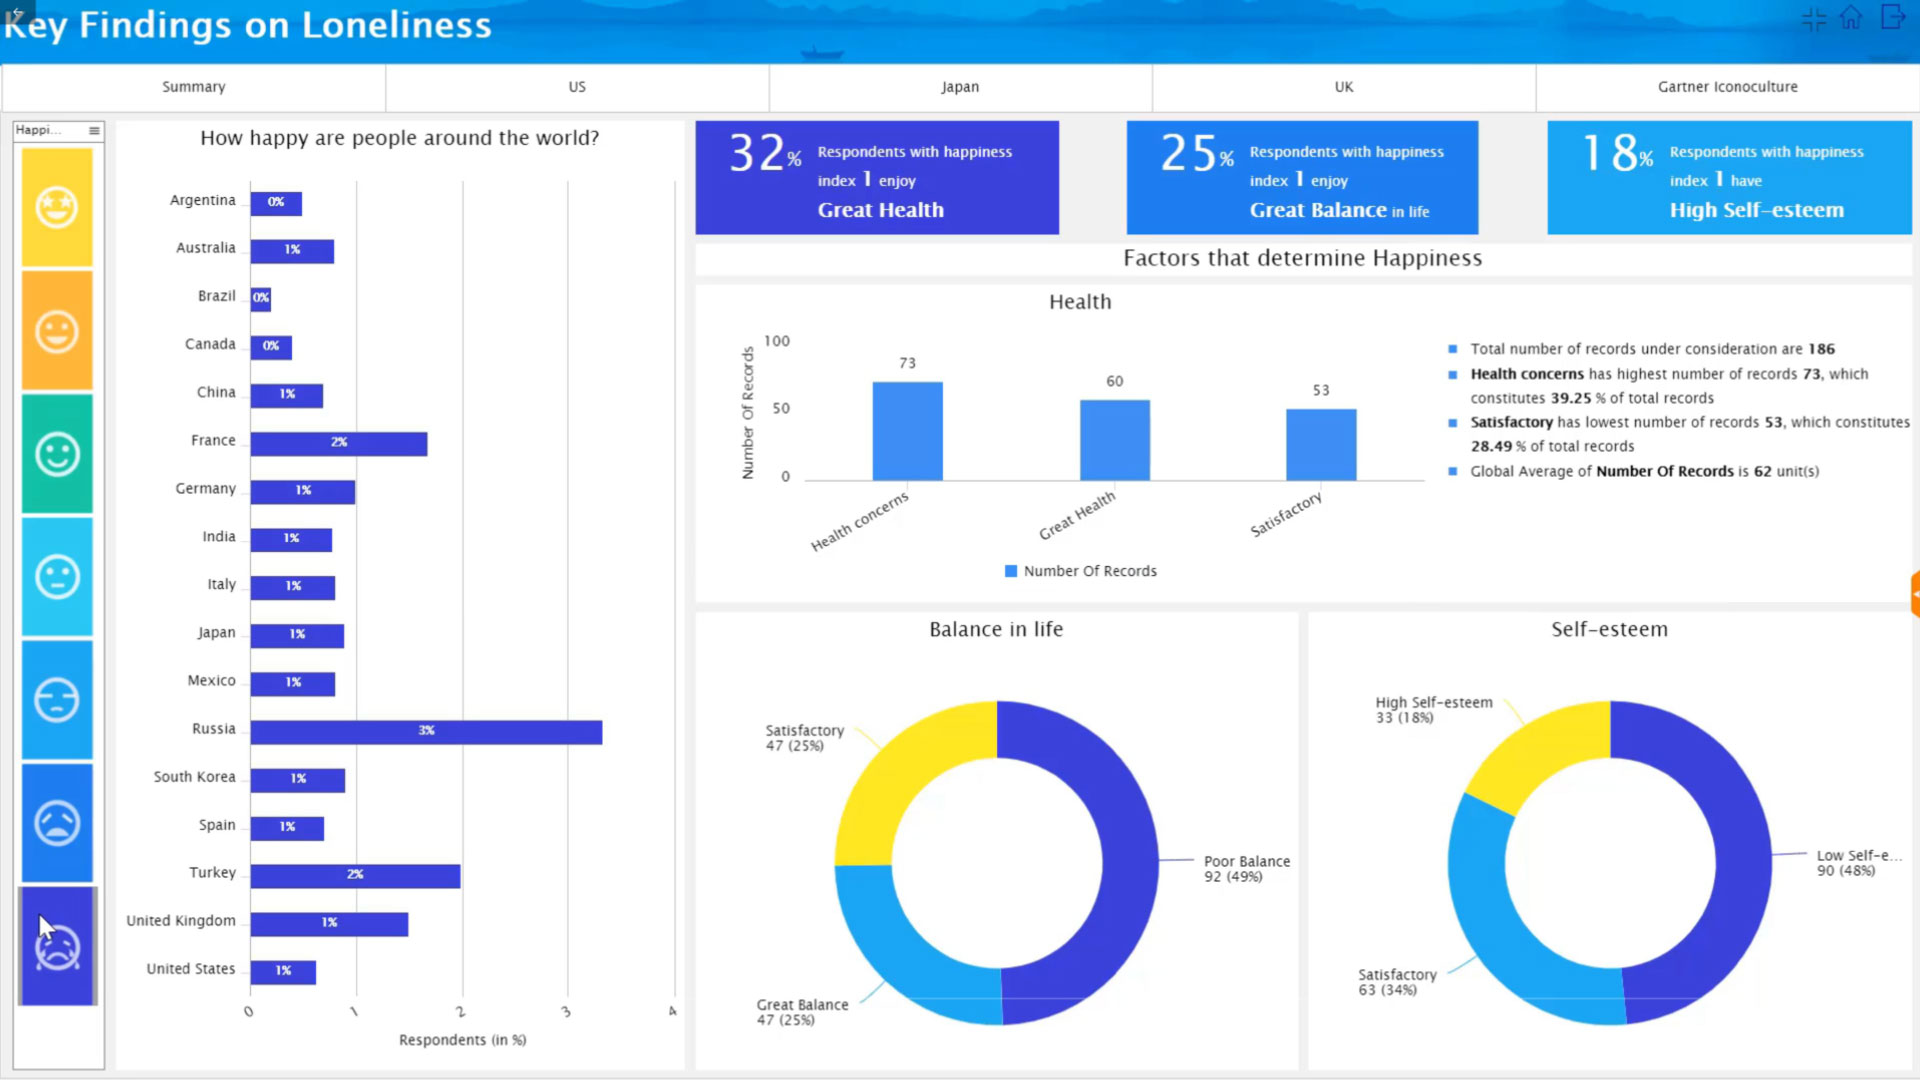Expand the Summary section tab
Image resolution: width=1920 pixels, height=1080 pixels.
pyautogui.click(x=194, y=86)
